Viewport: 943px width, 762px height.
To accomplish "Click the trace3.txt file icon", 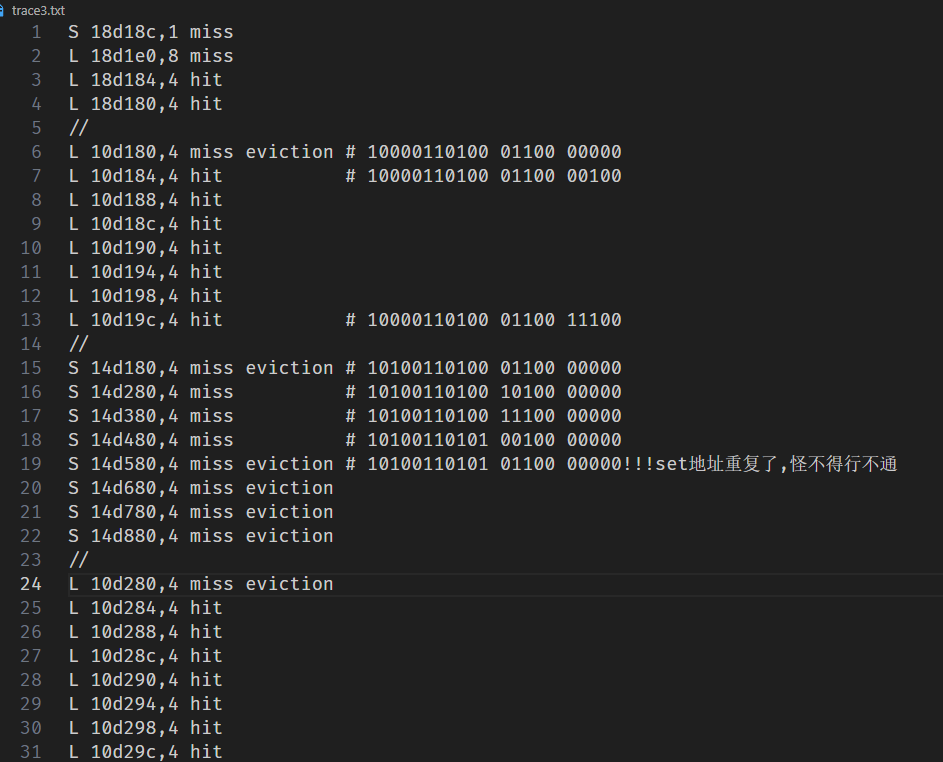I will pyautogui.click(x=2, y=11).
